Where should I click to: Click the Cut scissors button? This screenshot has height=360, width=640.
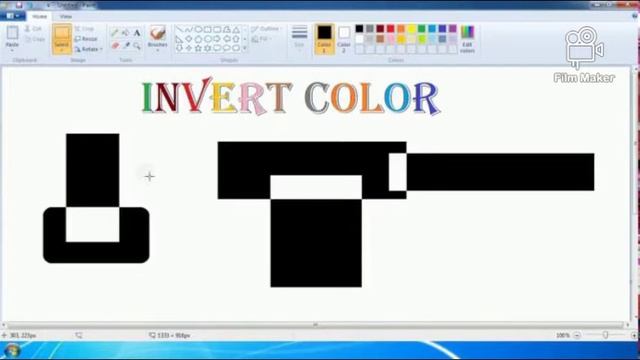(x=33, y=29)
